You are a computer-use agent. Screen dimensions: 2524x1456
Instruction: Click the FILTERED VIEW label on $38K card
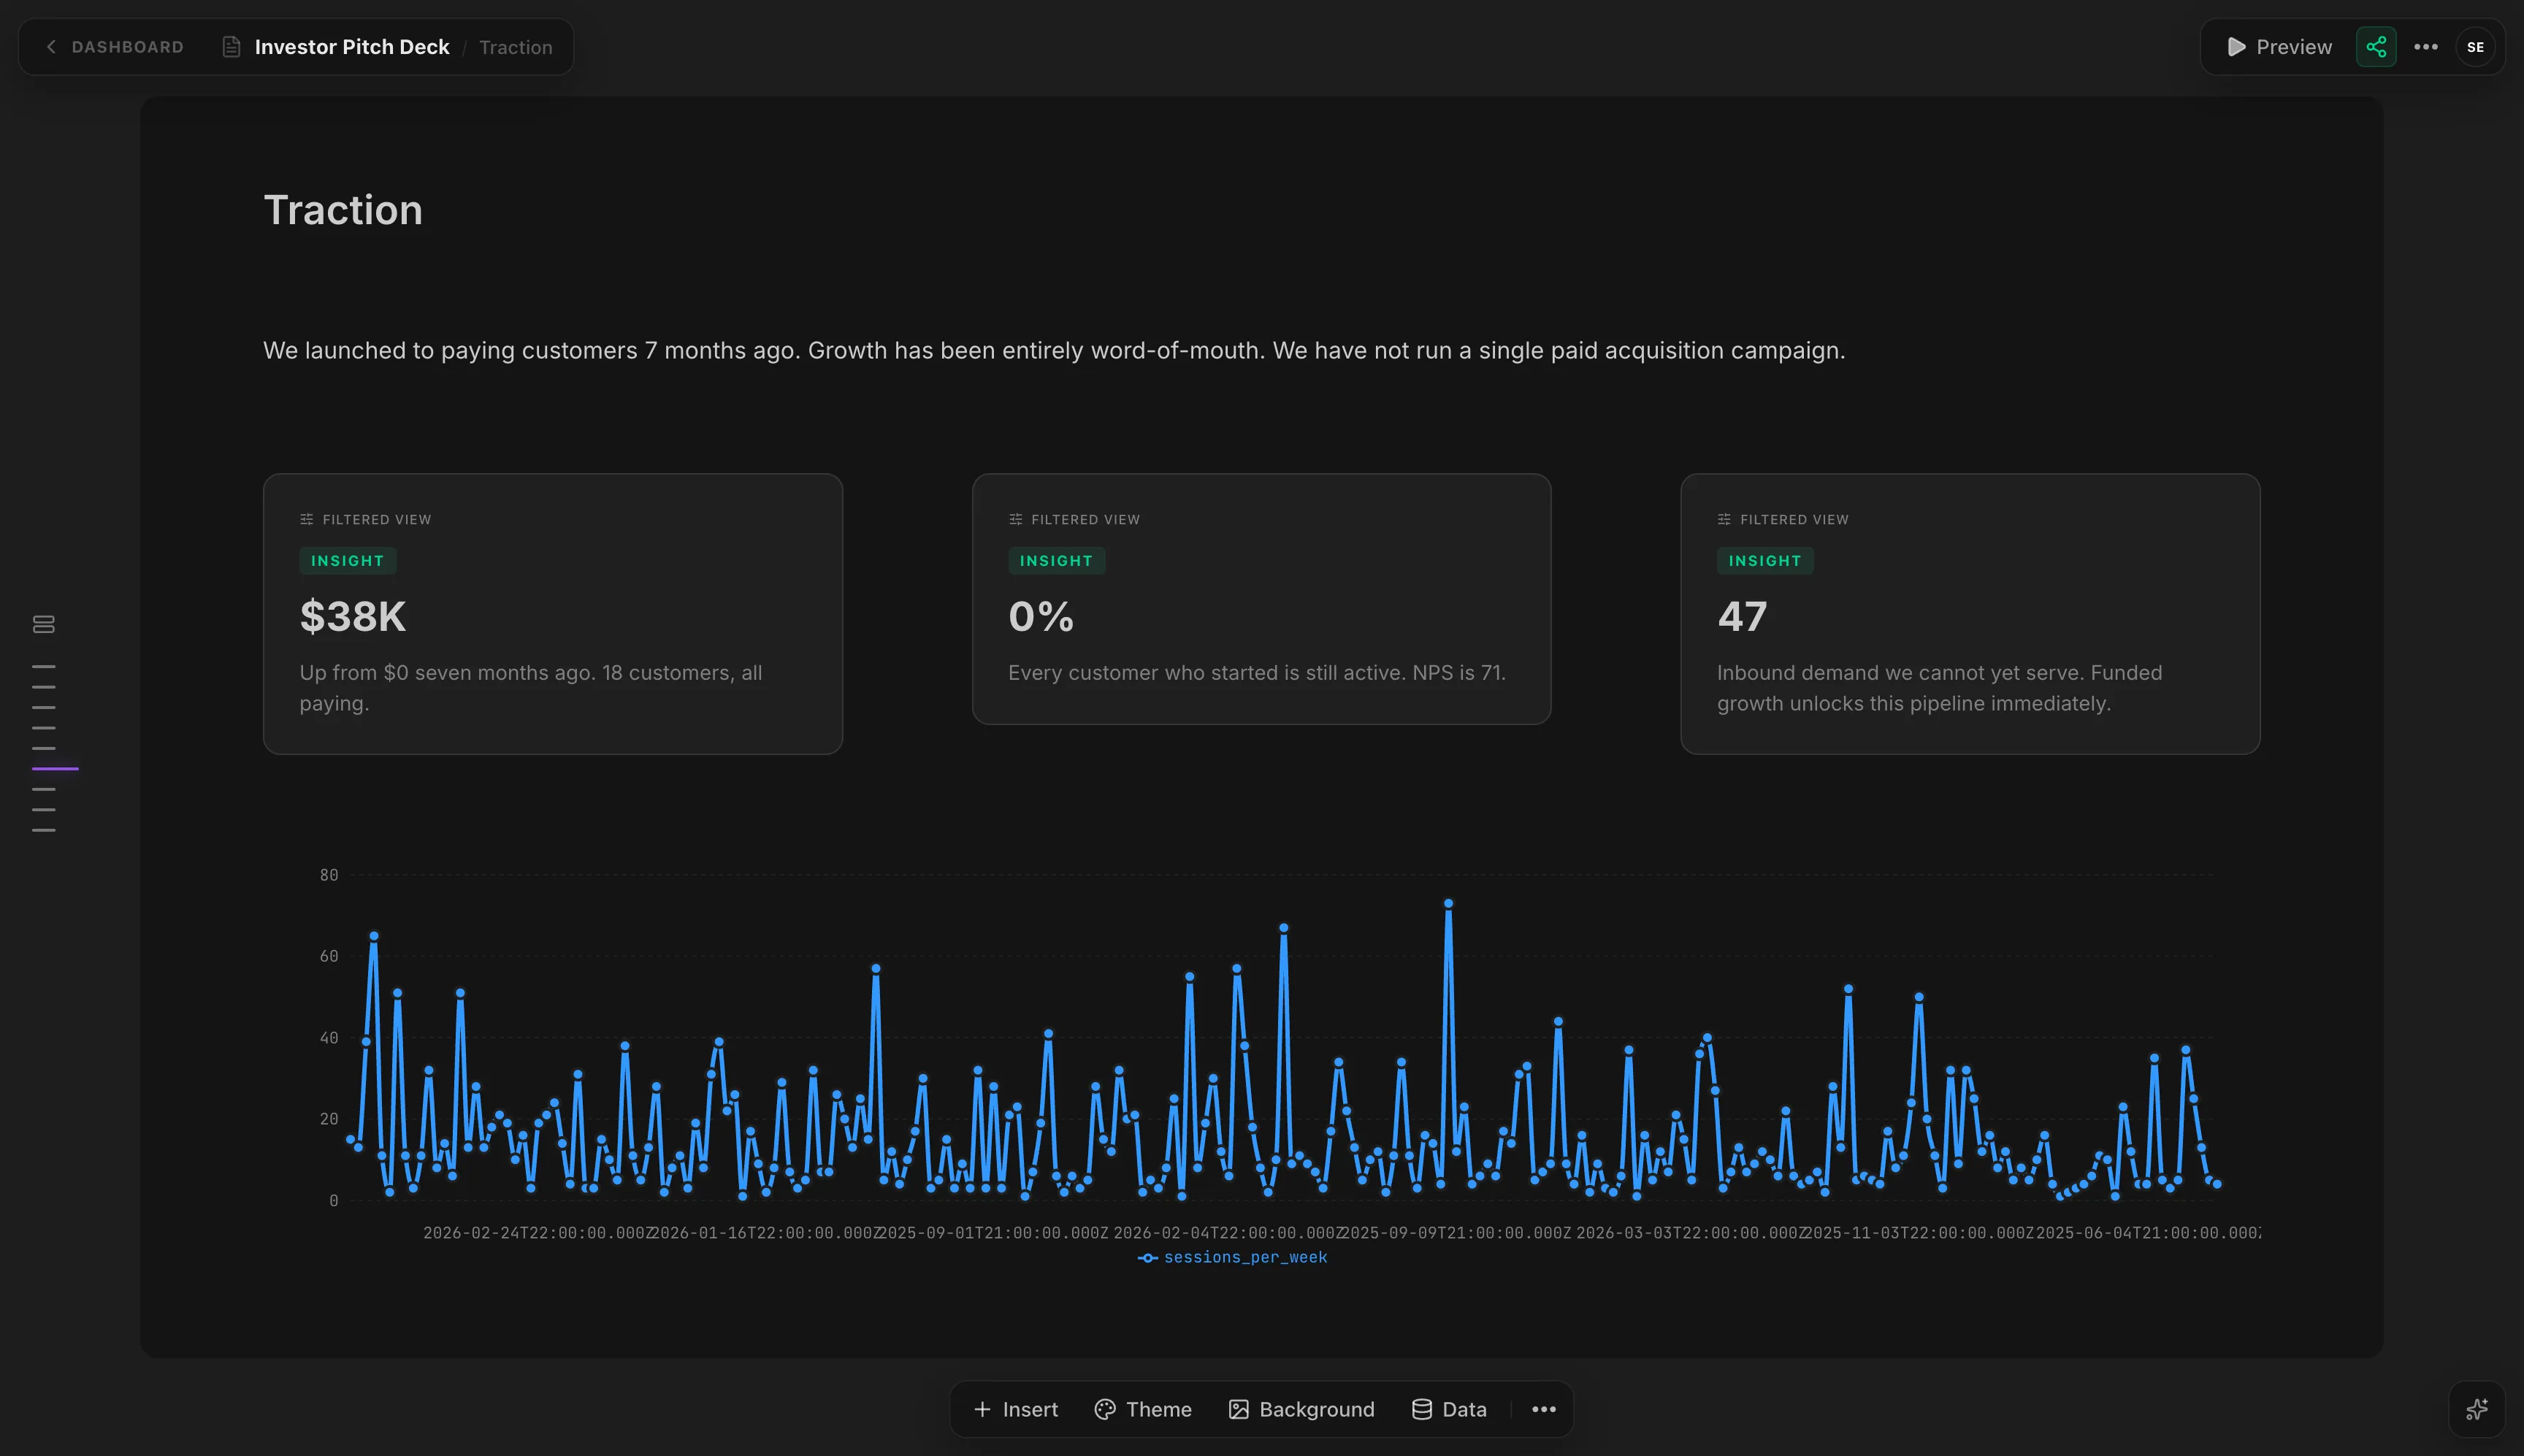tap(377, 520)
